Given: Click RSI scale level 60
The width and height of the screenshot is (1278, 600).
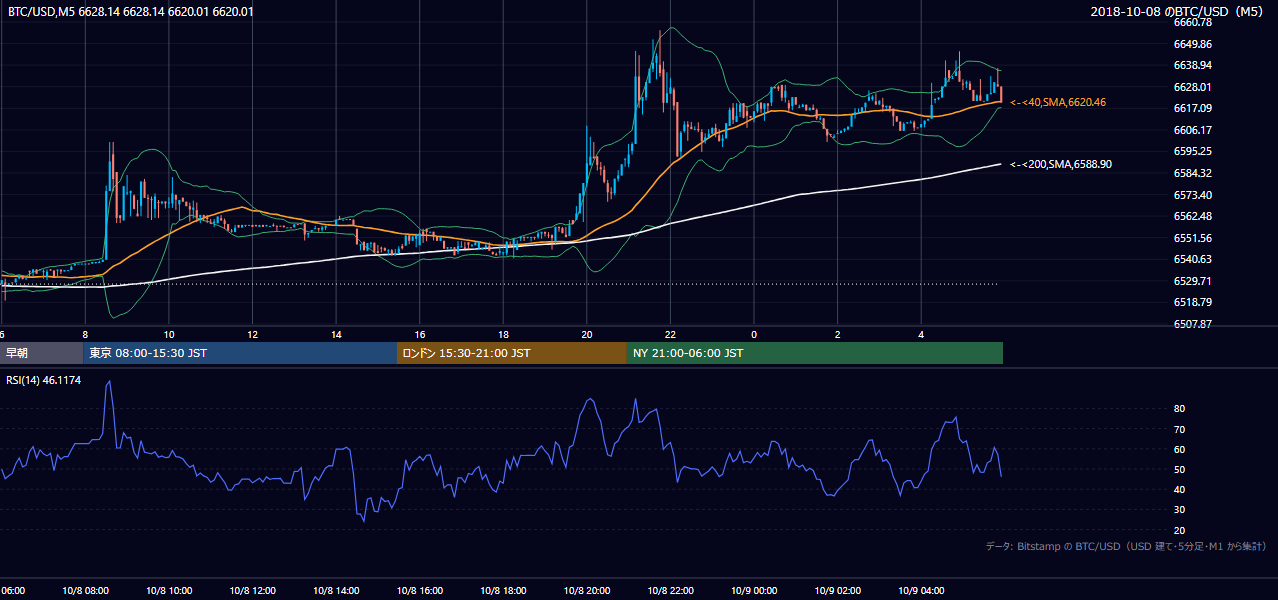Looking at the screenshot, I should click(x=1180, y=449).
